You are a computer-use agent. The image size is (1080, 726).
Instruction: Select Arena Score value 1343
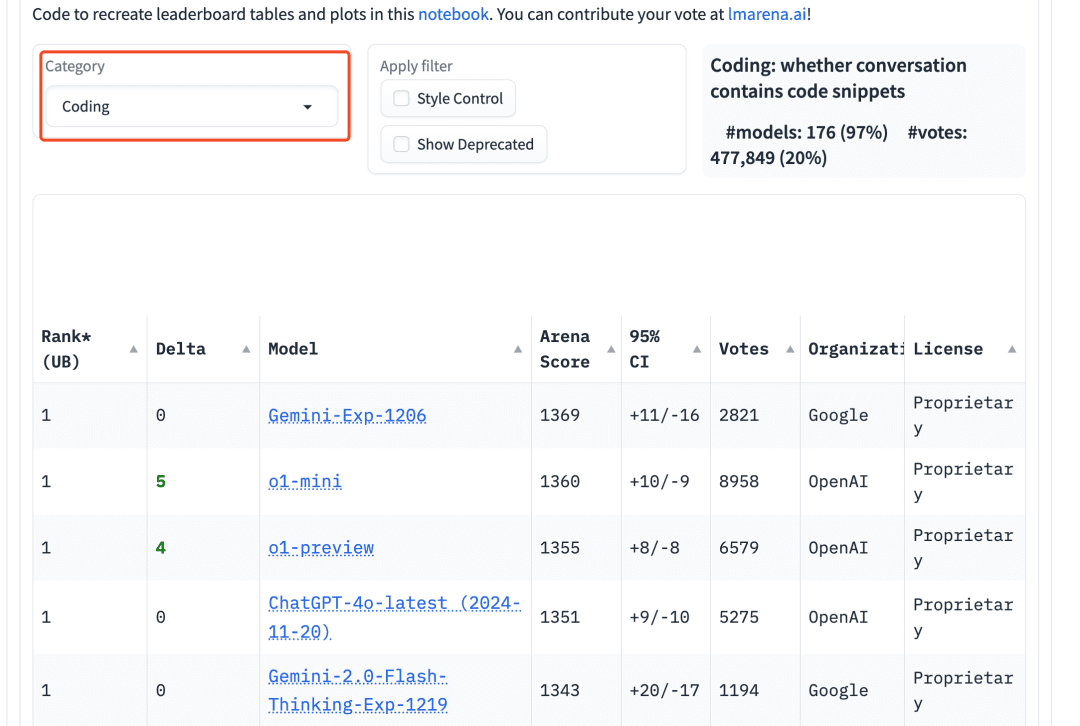560,690
